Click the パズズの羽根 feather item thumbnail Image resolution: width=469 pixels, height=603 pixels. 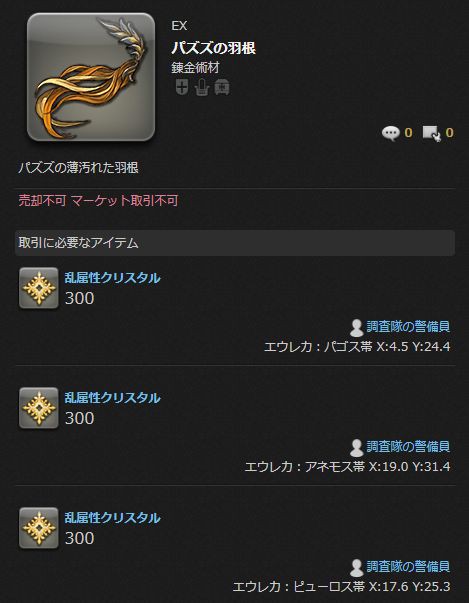click(91, 77)
